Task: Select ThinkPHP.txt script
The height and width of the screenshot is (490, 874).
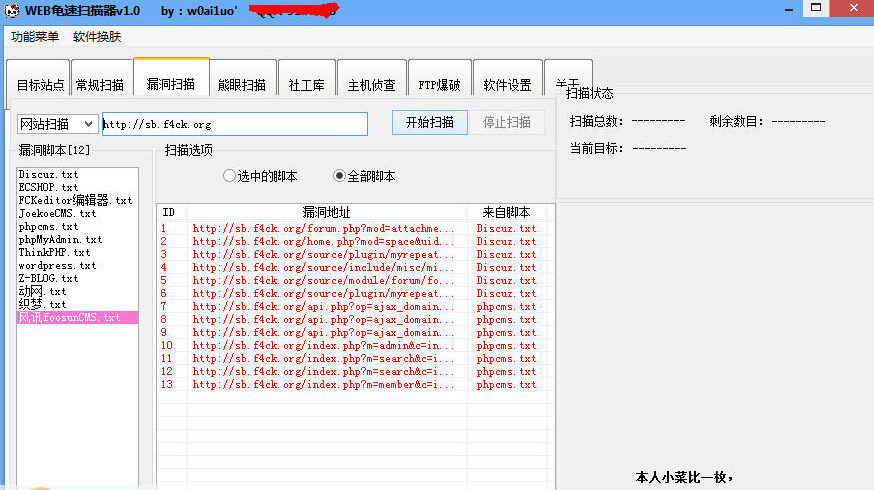Action: pos(77,253)
